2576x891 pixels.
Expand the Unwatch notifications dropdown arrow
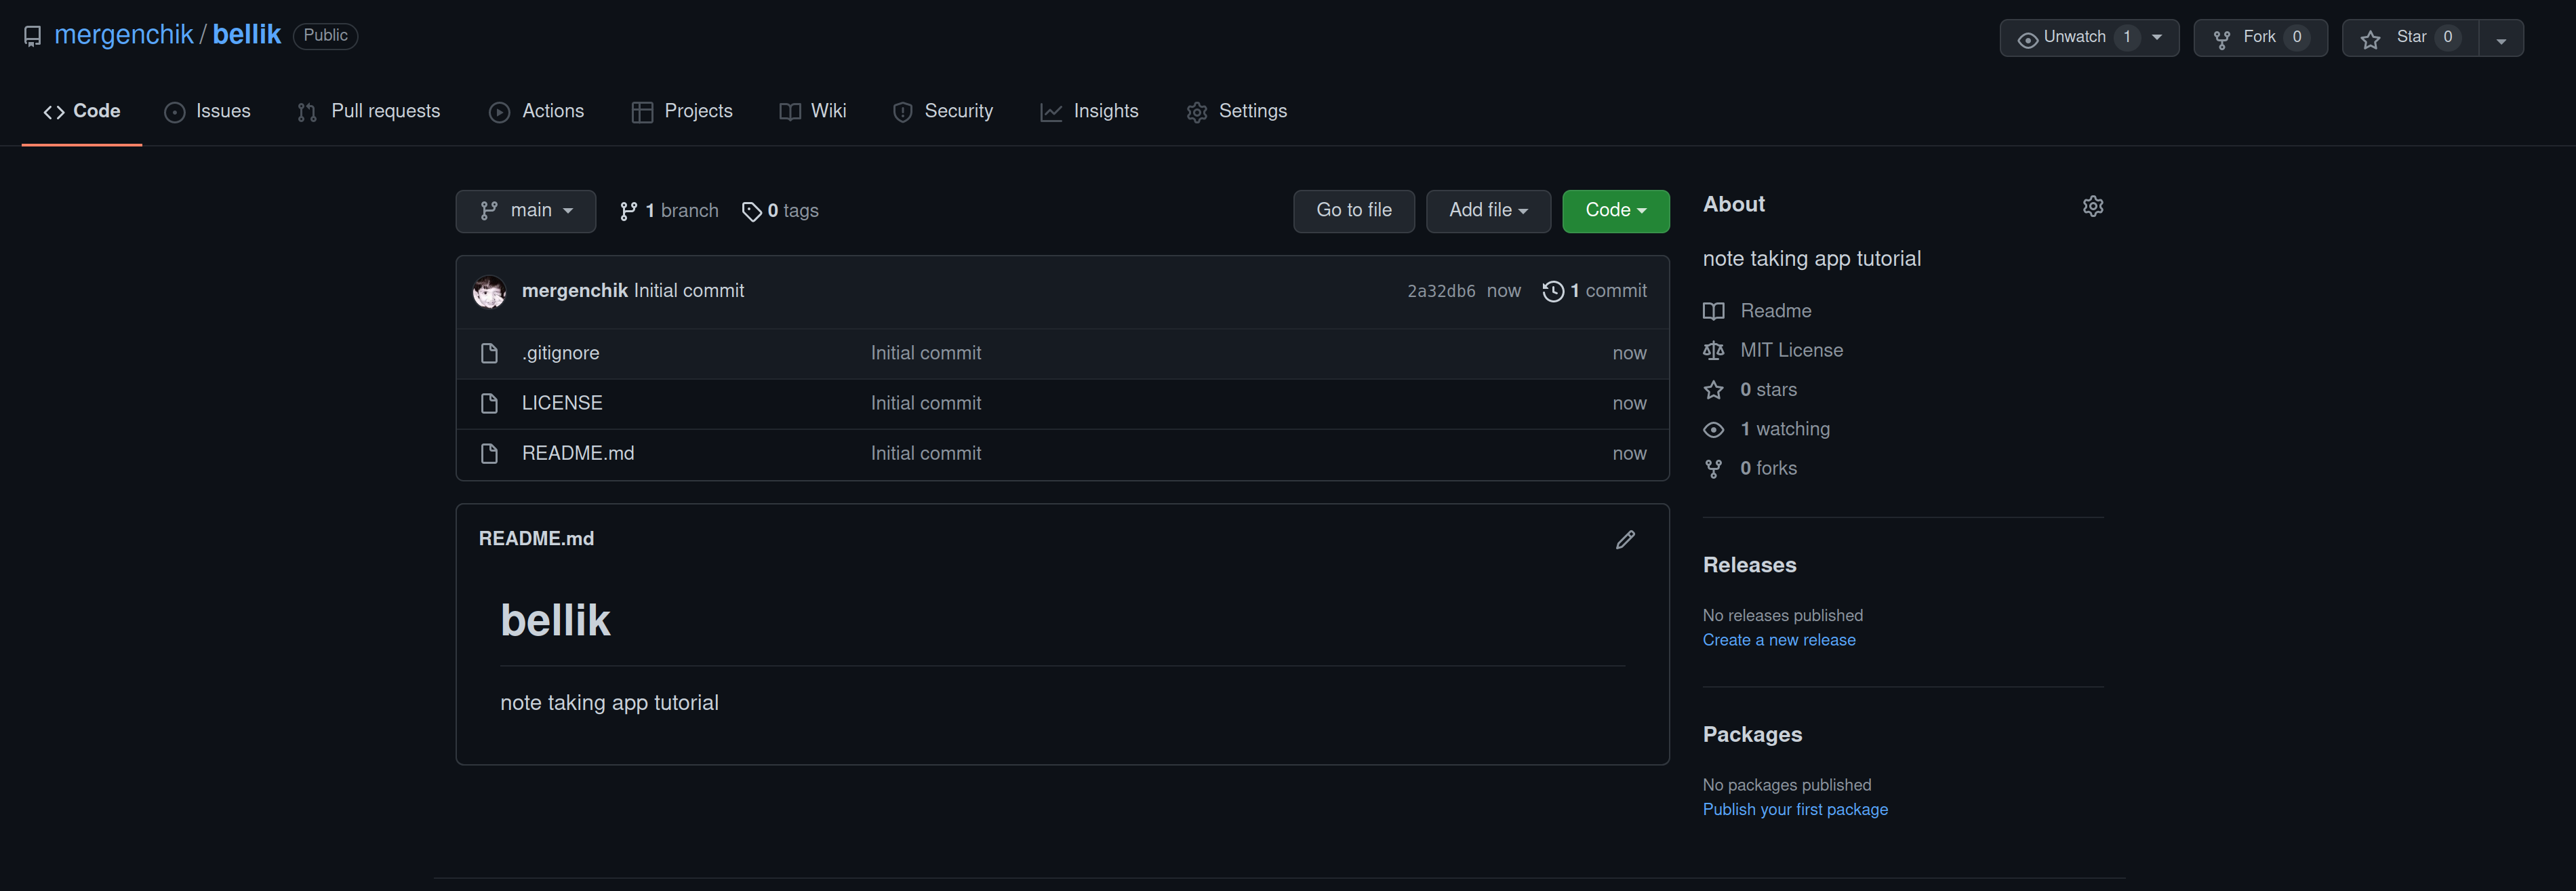(x=2157, y=38)
